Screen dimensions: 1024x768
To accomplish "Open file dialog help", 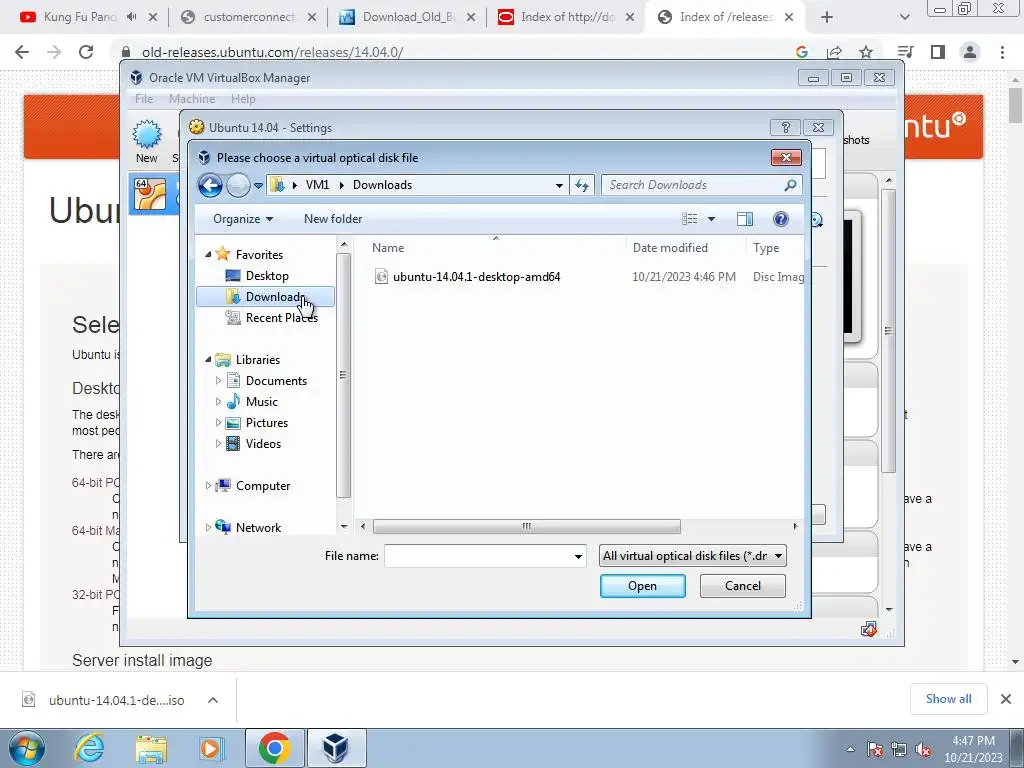I will pos(780,219).
